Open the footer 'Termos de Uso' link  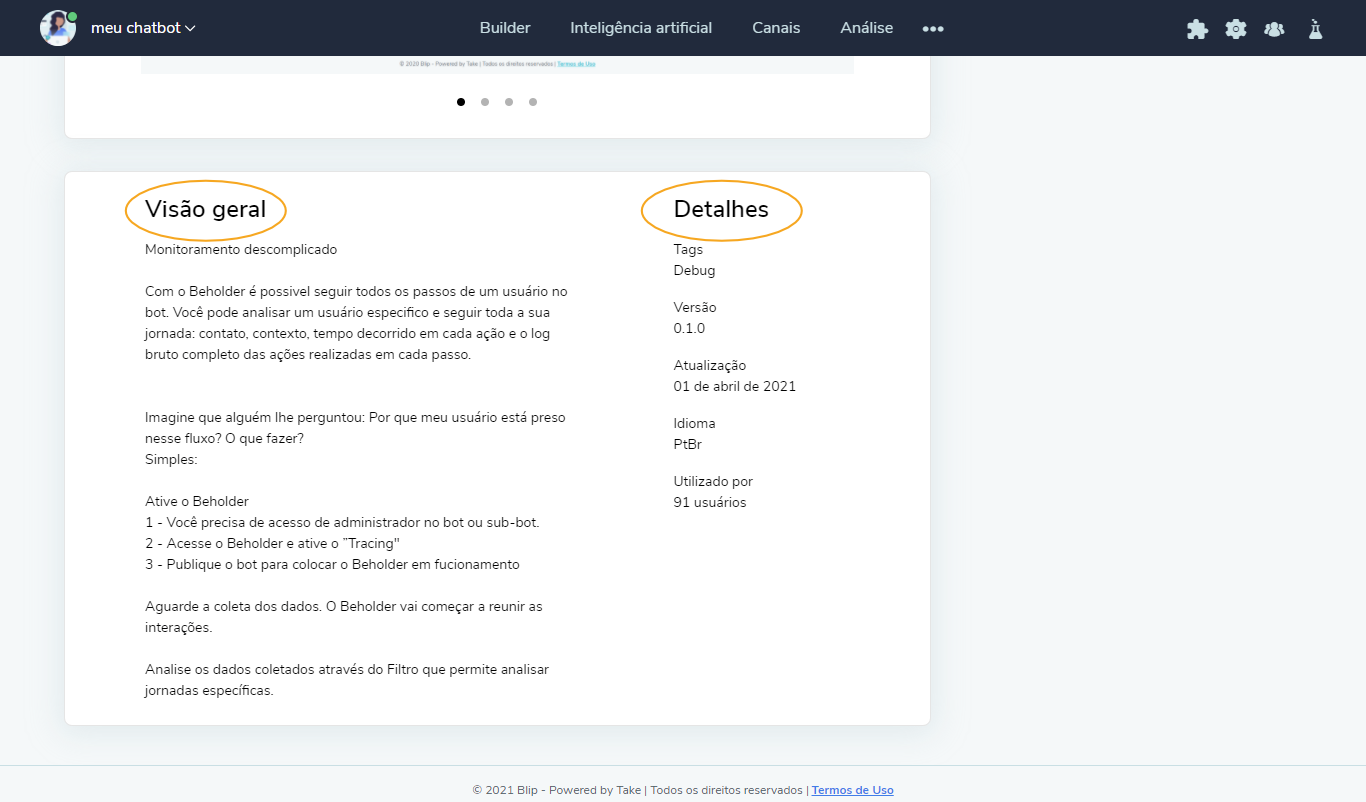tap(853, 790)
